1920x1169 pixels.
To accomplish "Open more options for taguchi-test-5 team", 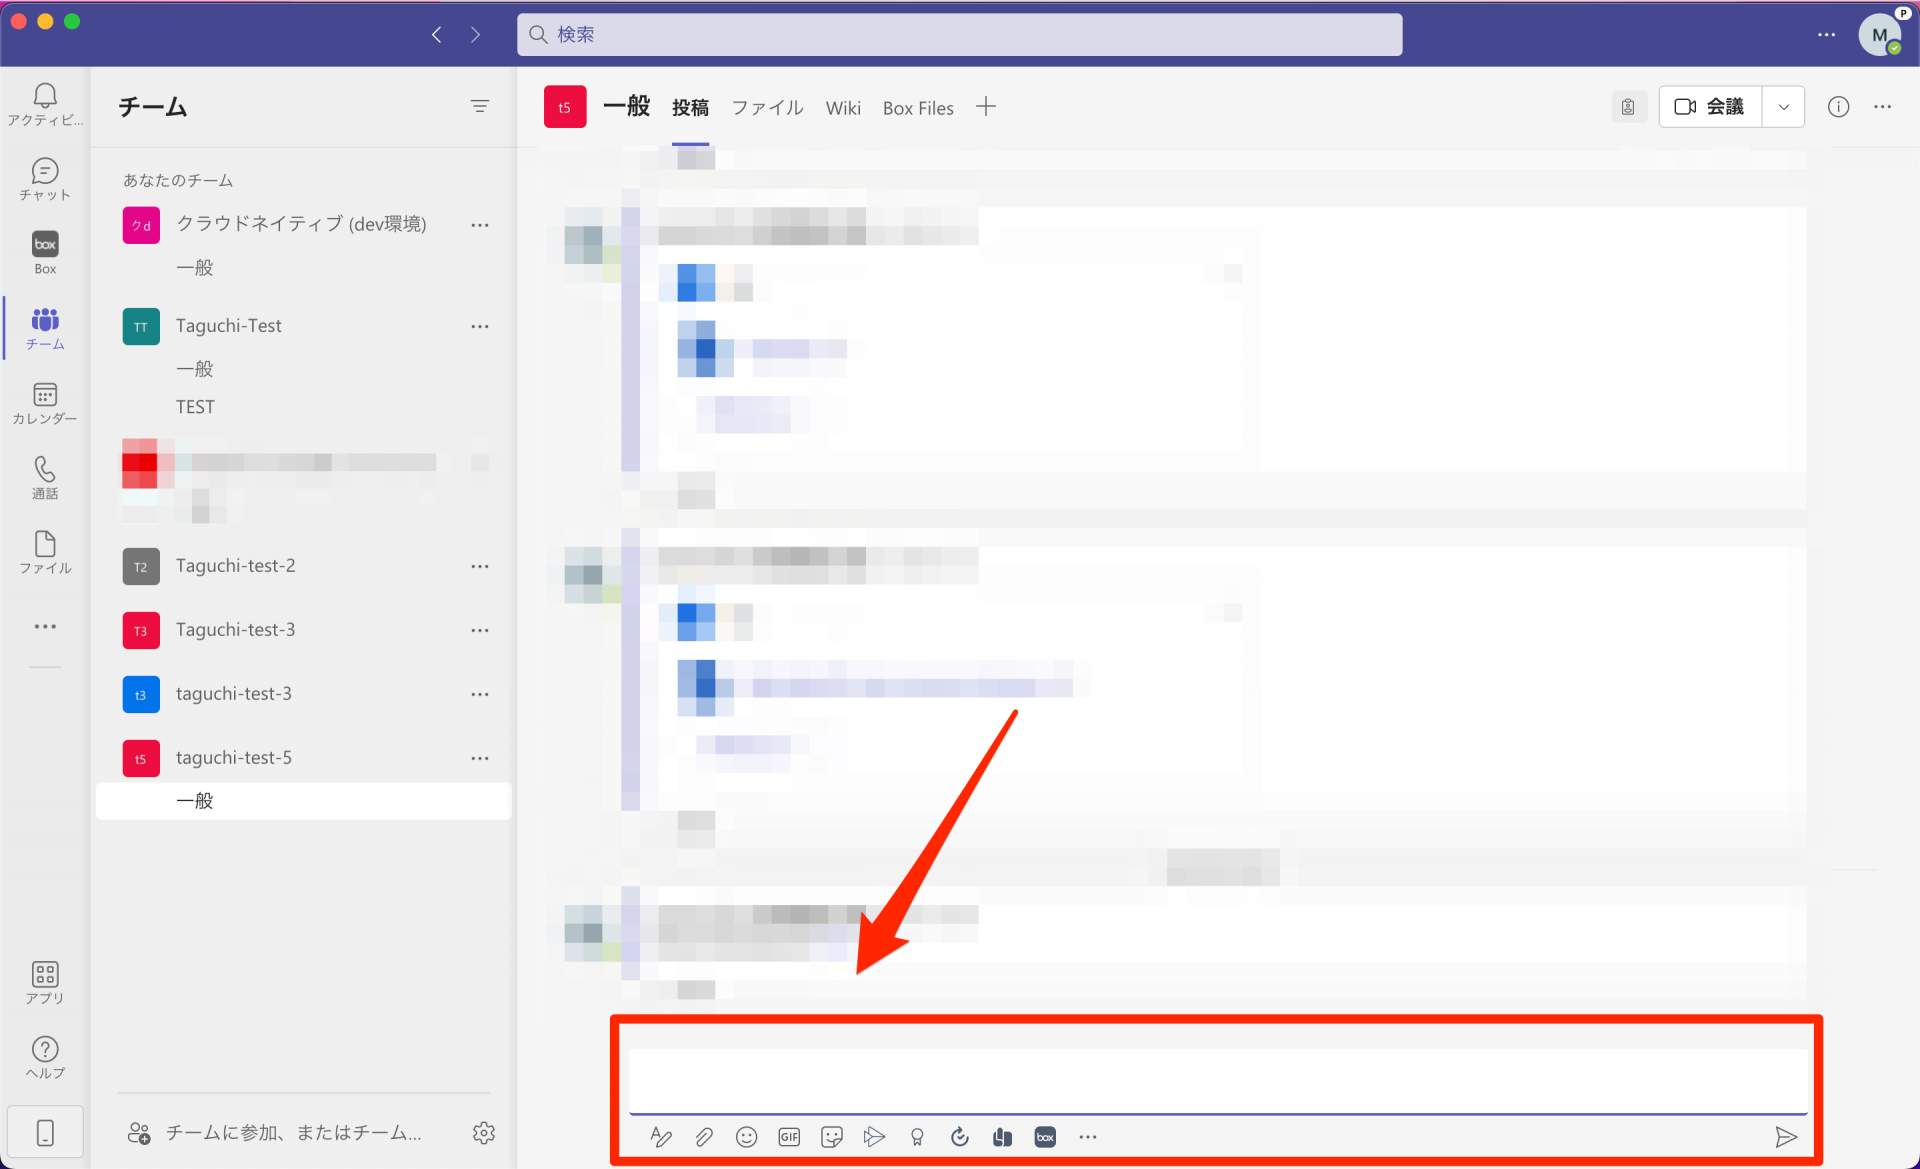I will (x=481, y=758).
